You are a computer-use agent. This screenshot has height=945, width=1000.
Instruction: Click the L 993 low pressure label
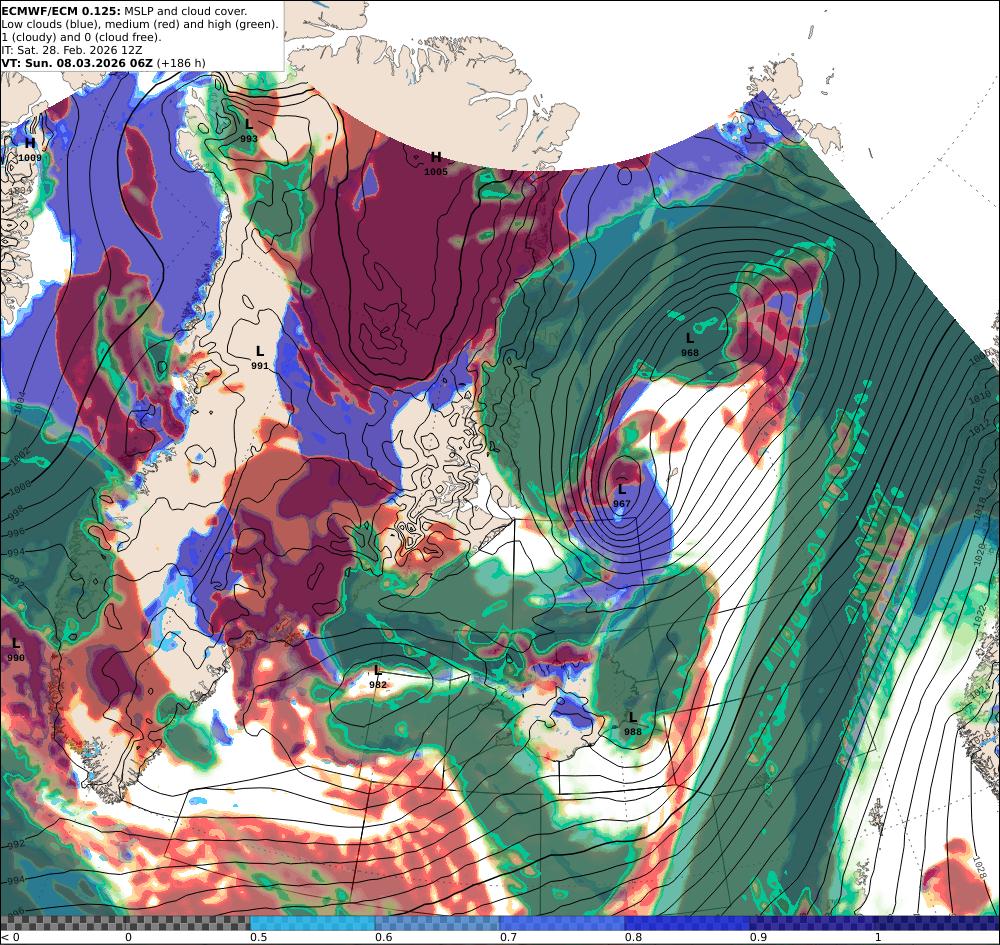(x=249, y=131)
